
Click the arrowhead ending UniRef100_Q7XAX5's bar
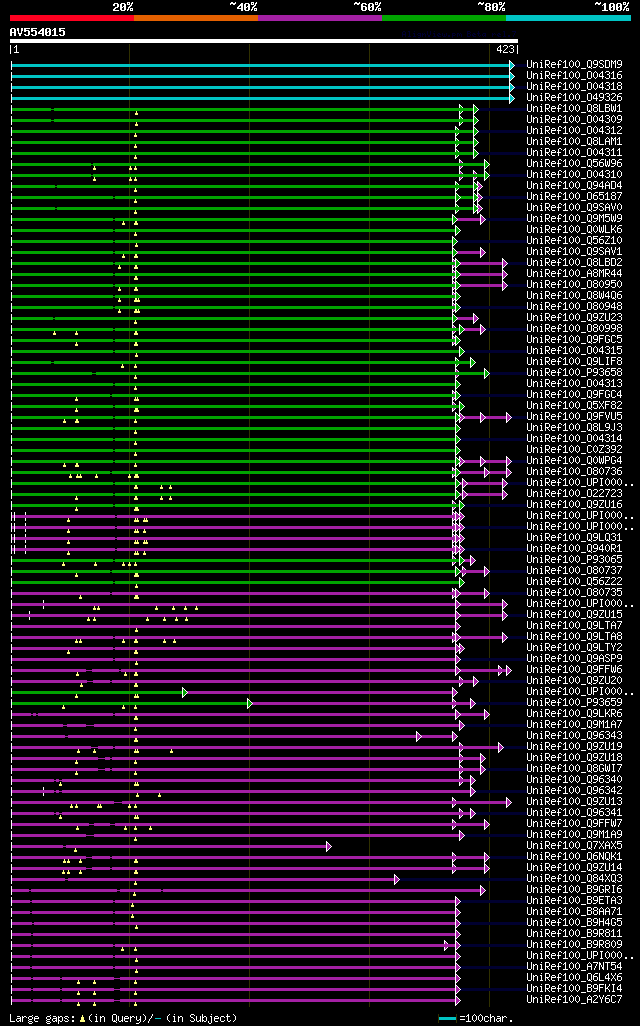pos(329,847)
